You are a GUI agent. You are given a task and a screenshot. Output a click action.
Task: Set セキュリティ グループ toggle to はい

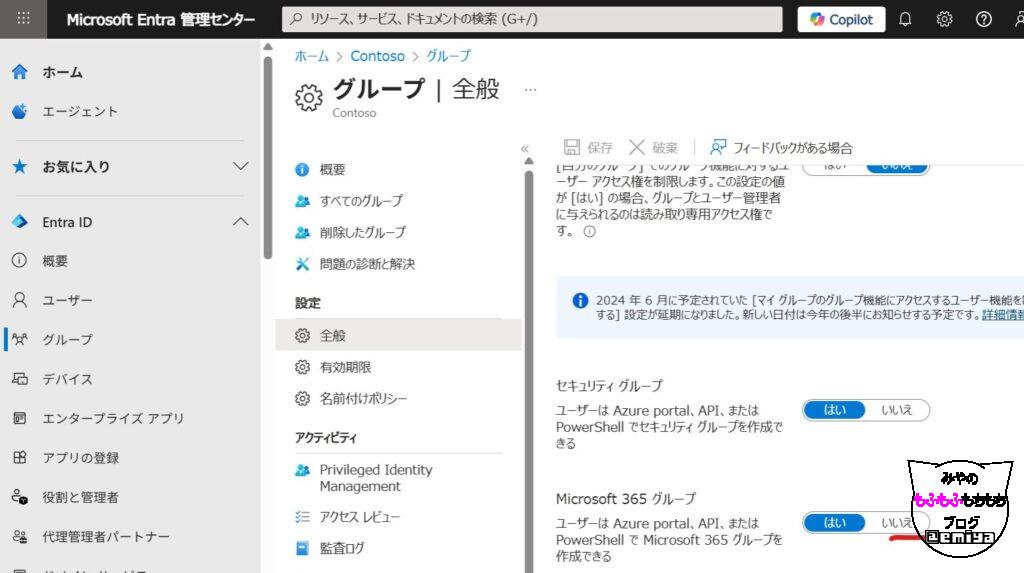pos(835,410)
